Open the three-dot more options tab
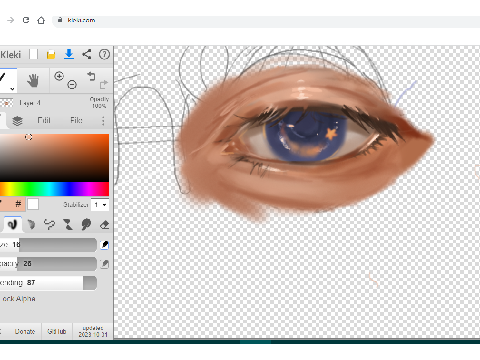 (103, 121)
